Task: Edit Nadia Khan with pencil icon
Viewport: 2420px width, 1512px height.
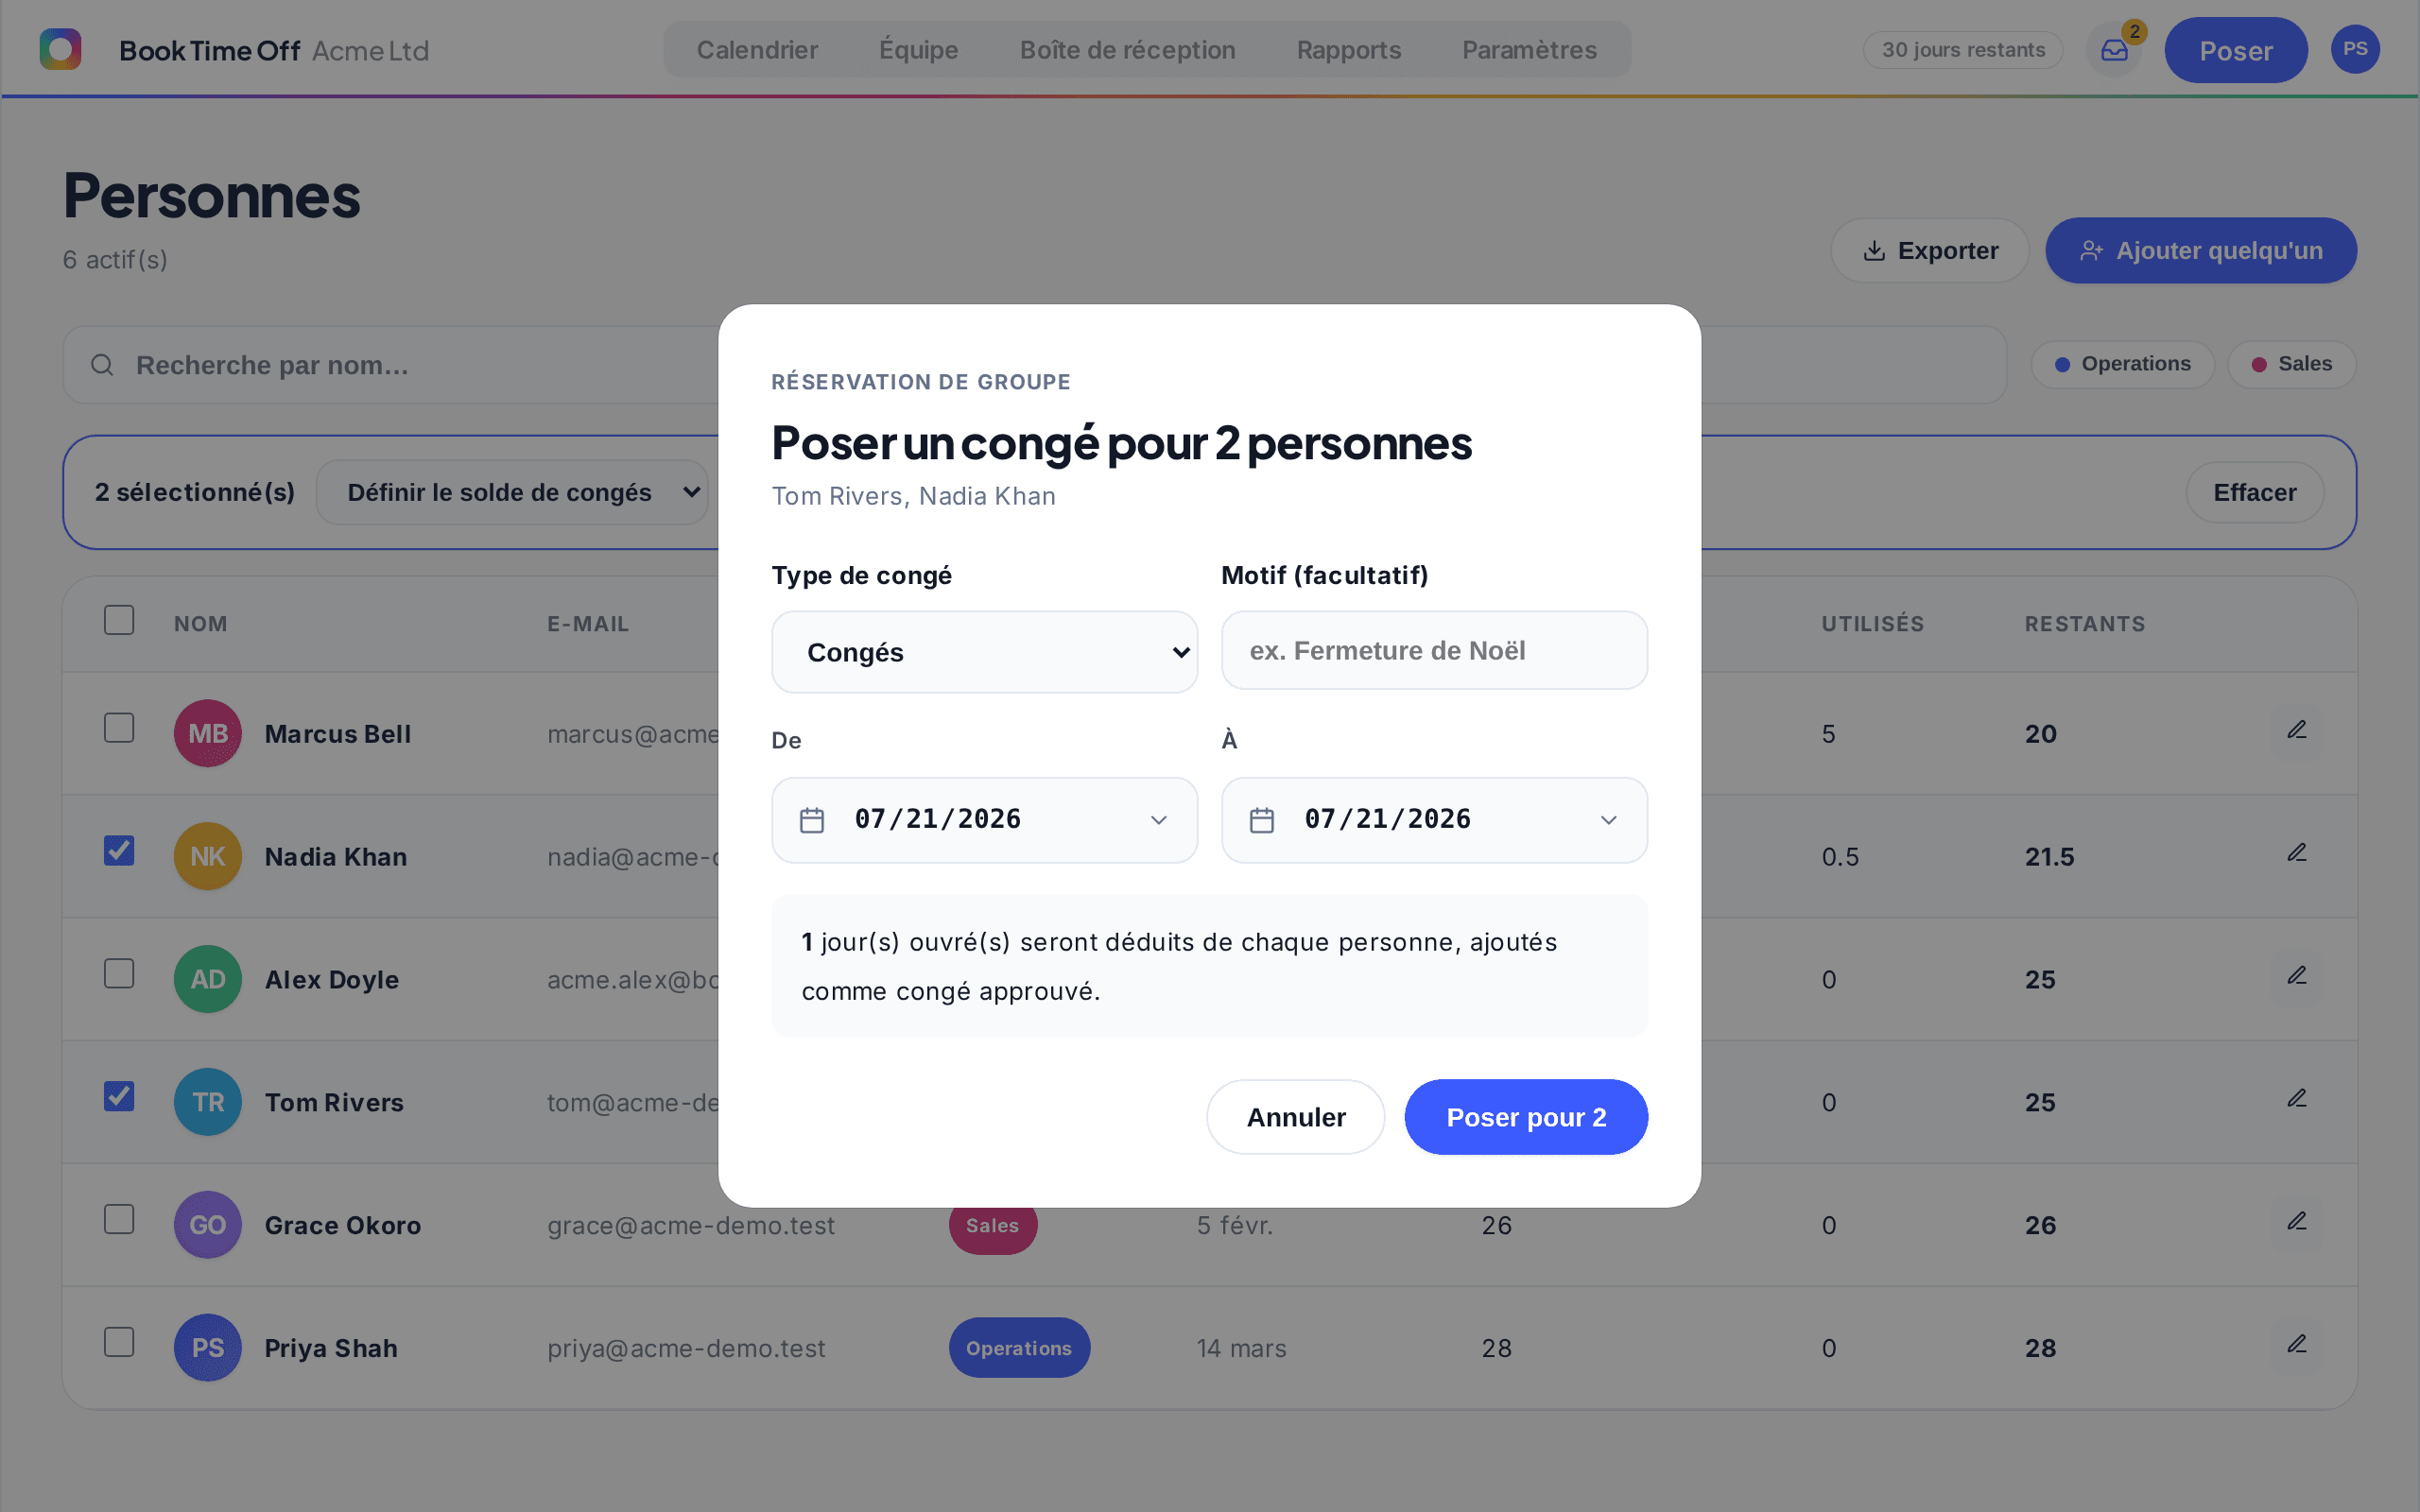Action: [2297, 854]
